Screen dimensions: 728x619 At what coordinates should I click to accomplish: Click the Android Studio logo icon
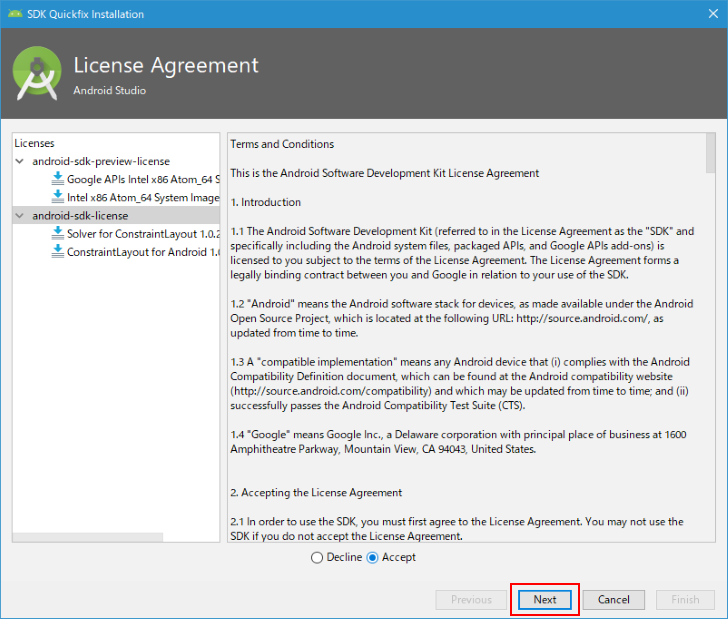point(37,72)
